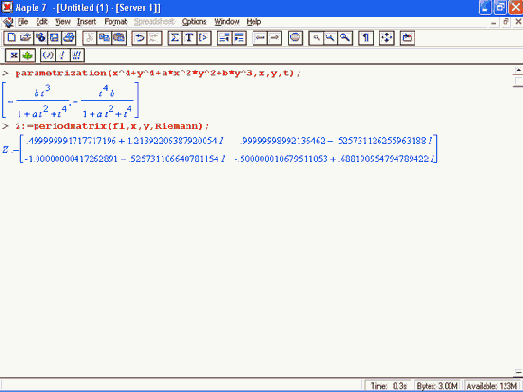Open the File menu

(x=23, y=22)
